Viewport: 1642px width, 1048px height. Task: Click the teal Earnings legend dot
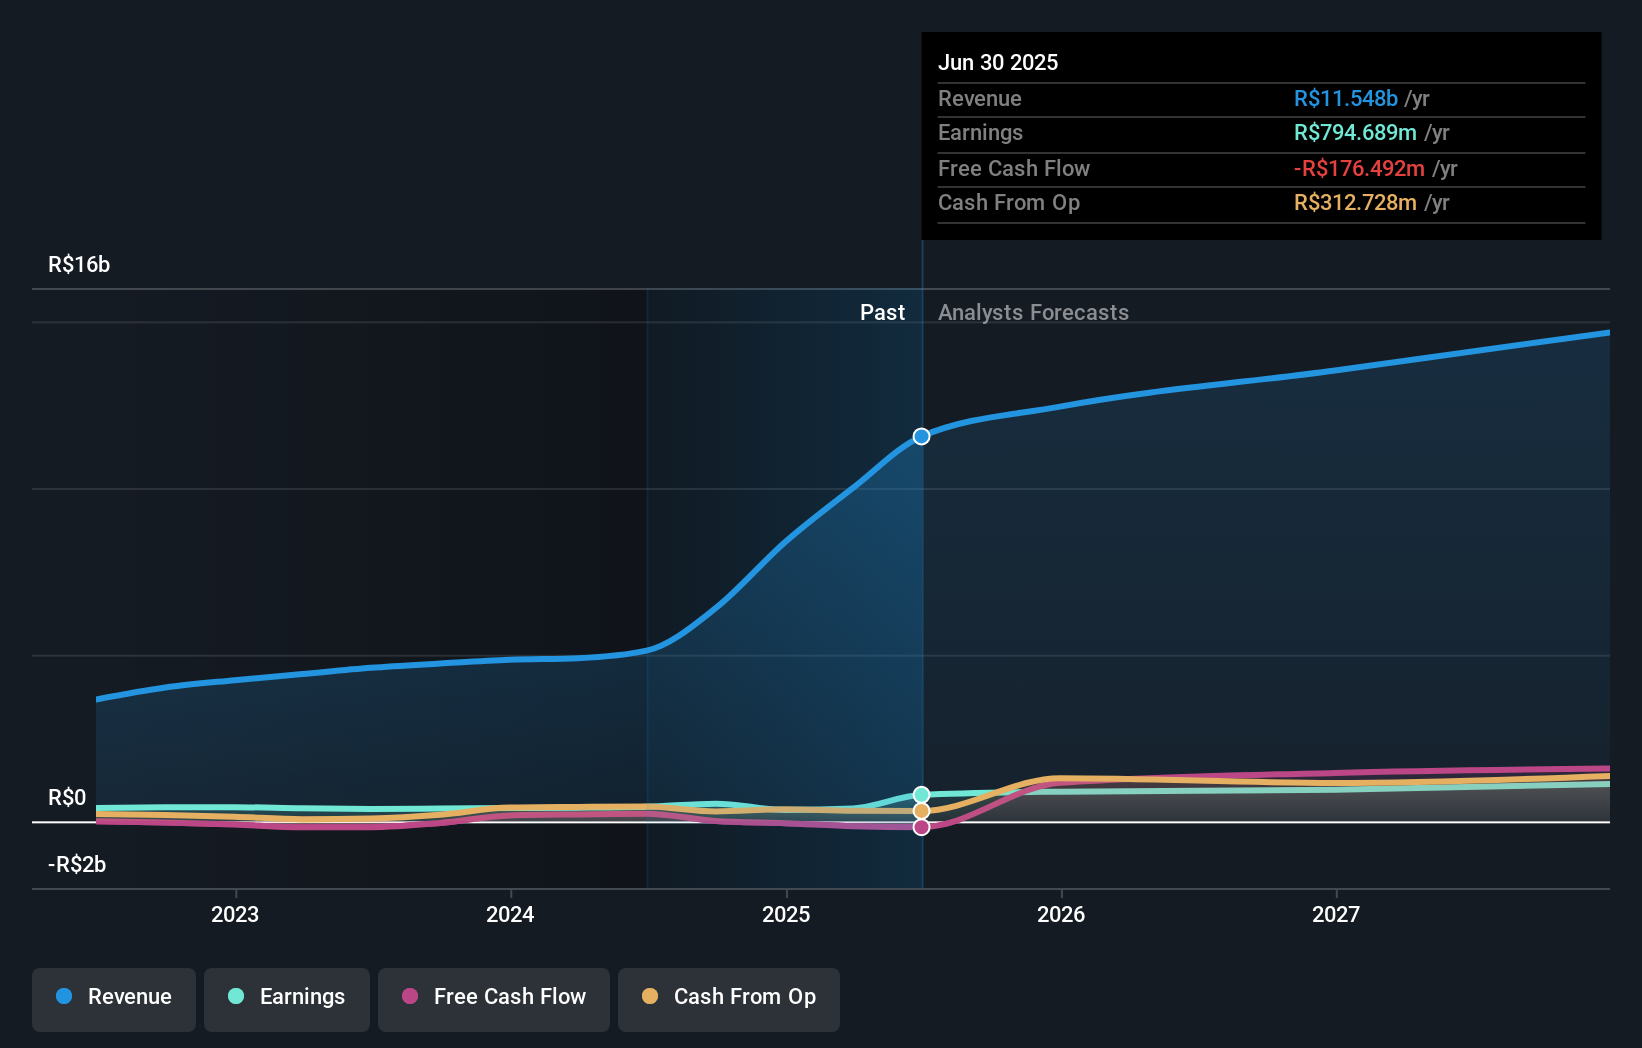[234, 997]
